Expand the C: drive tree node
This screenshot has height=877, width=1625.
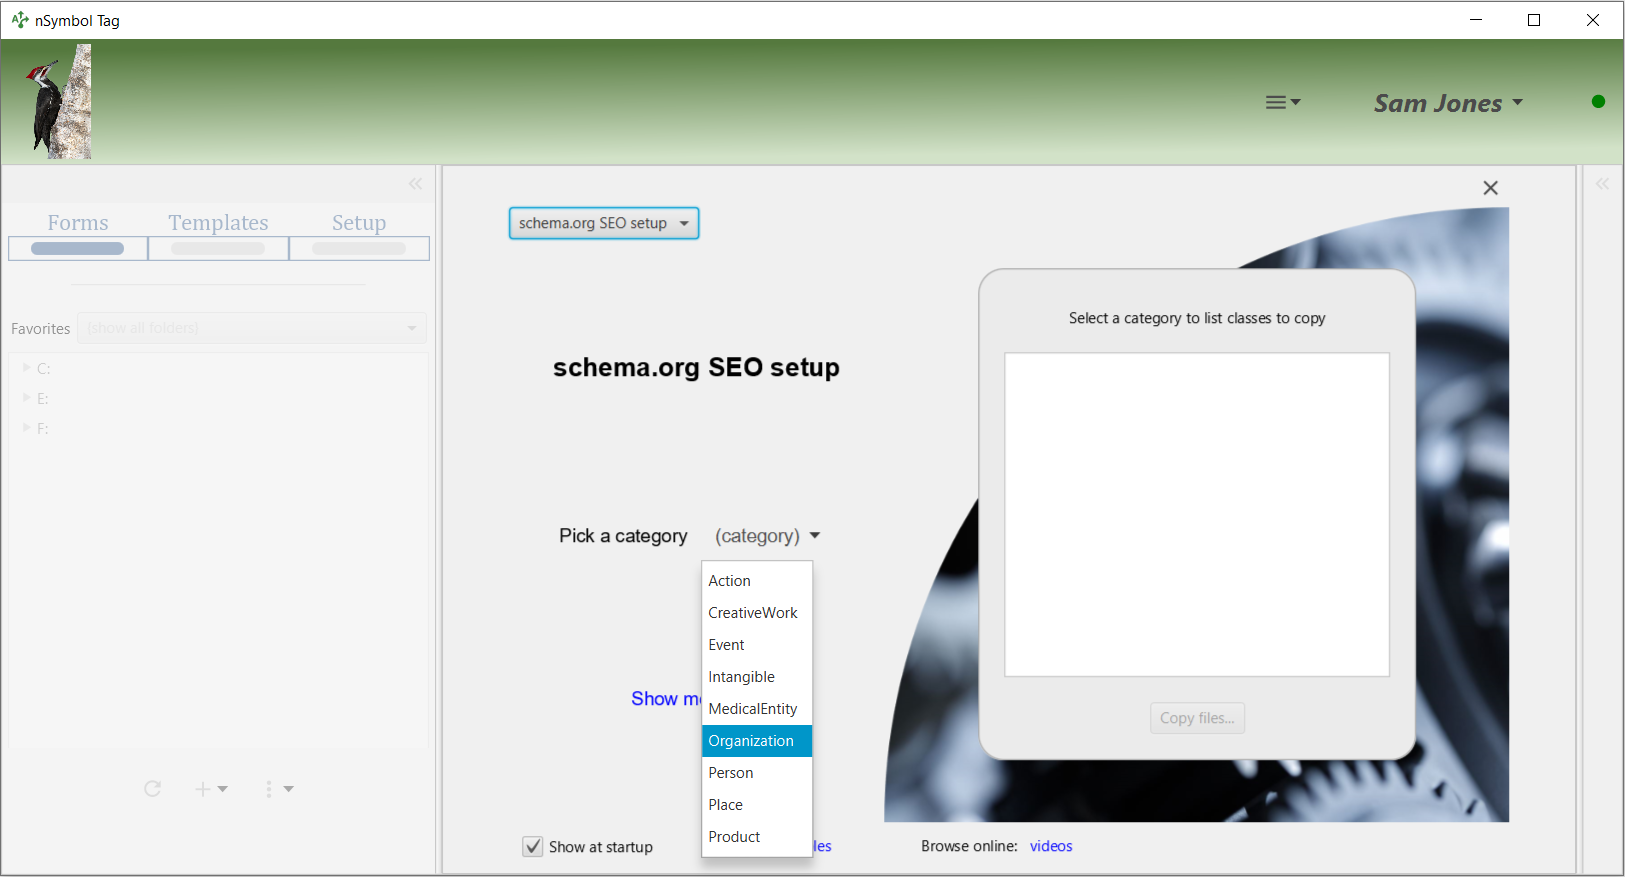tap(27, 368)
